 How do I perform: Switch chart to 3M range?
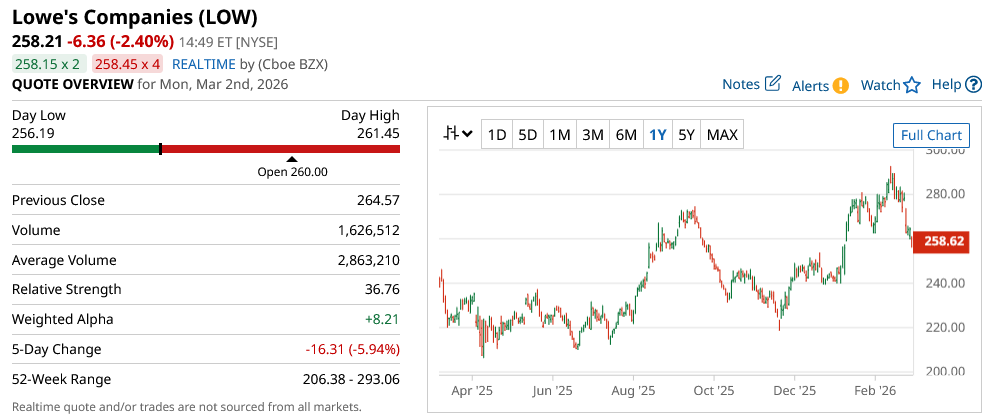(x=593, y=135)
